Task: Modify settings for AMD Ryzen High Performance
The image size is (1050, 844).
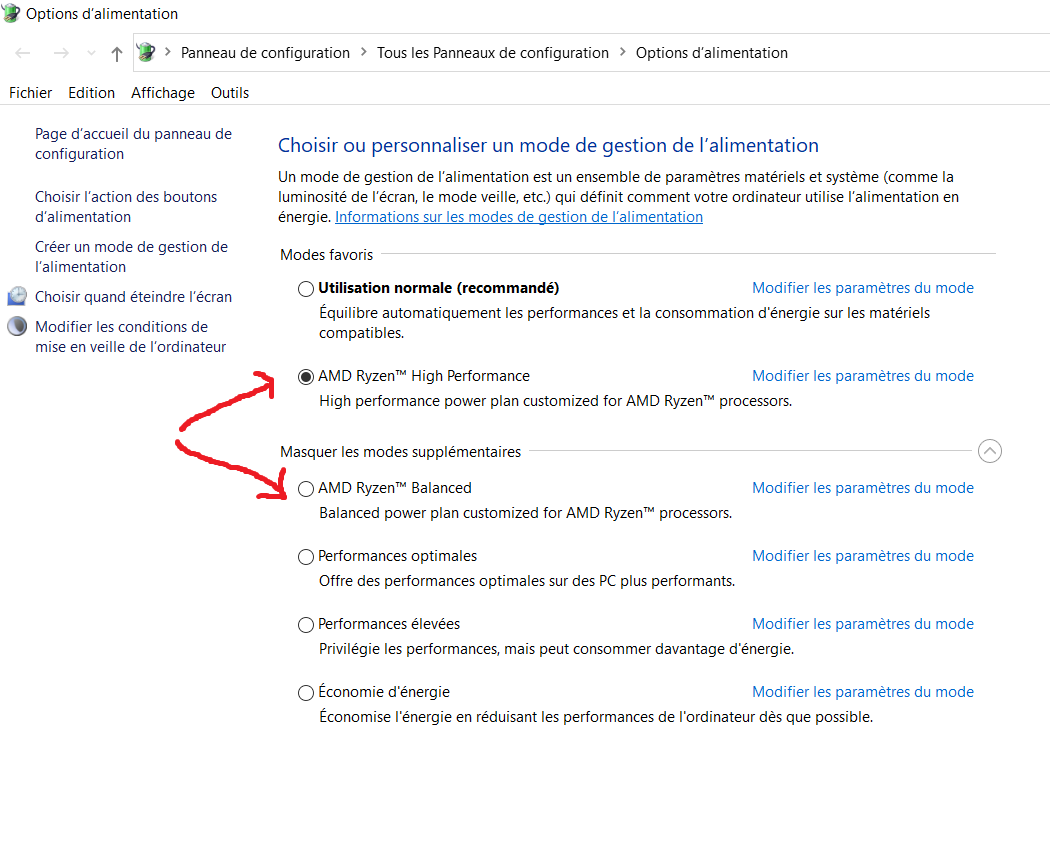Action: [x=862, y=376]
